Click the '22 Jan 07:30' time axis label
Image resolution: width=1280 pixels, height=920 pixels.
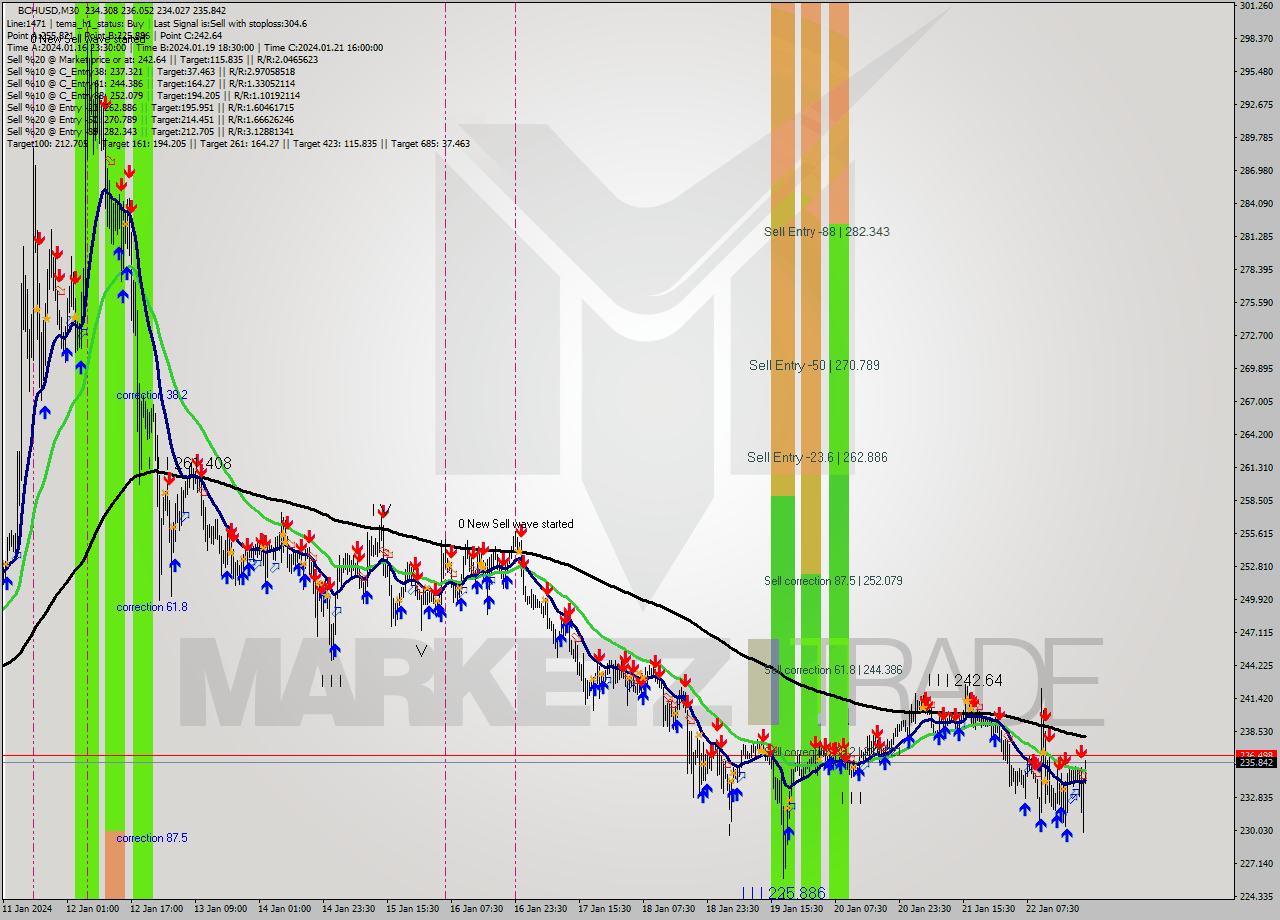[1052, 909]
